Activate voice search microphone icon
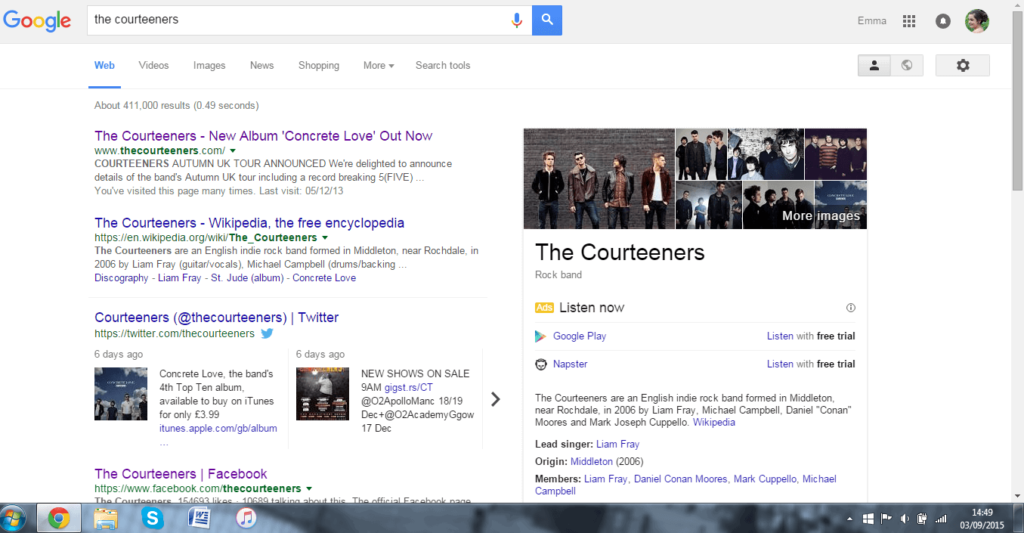Viewport: 1024px width, 533px height. 517,20
